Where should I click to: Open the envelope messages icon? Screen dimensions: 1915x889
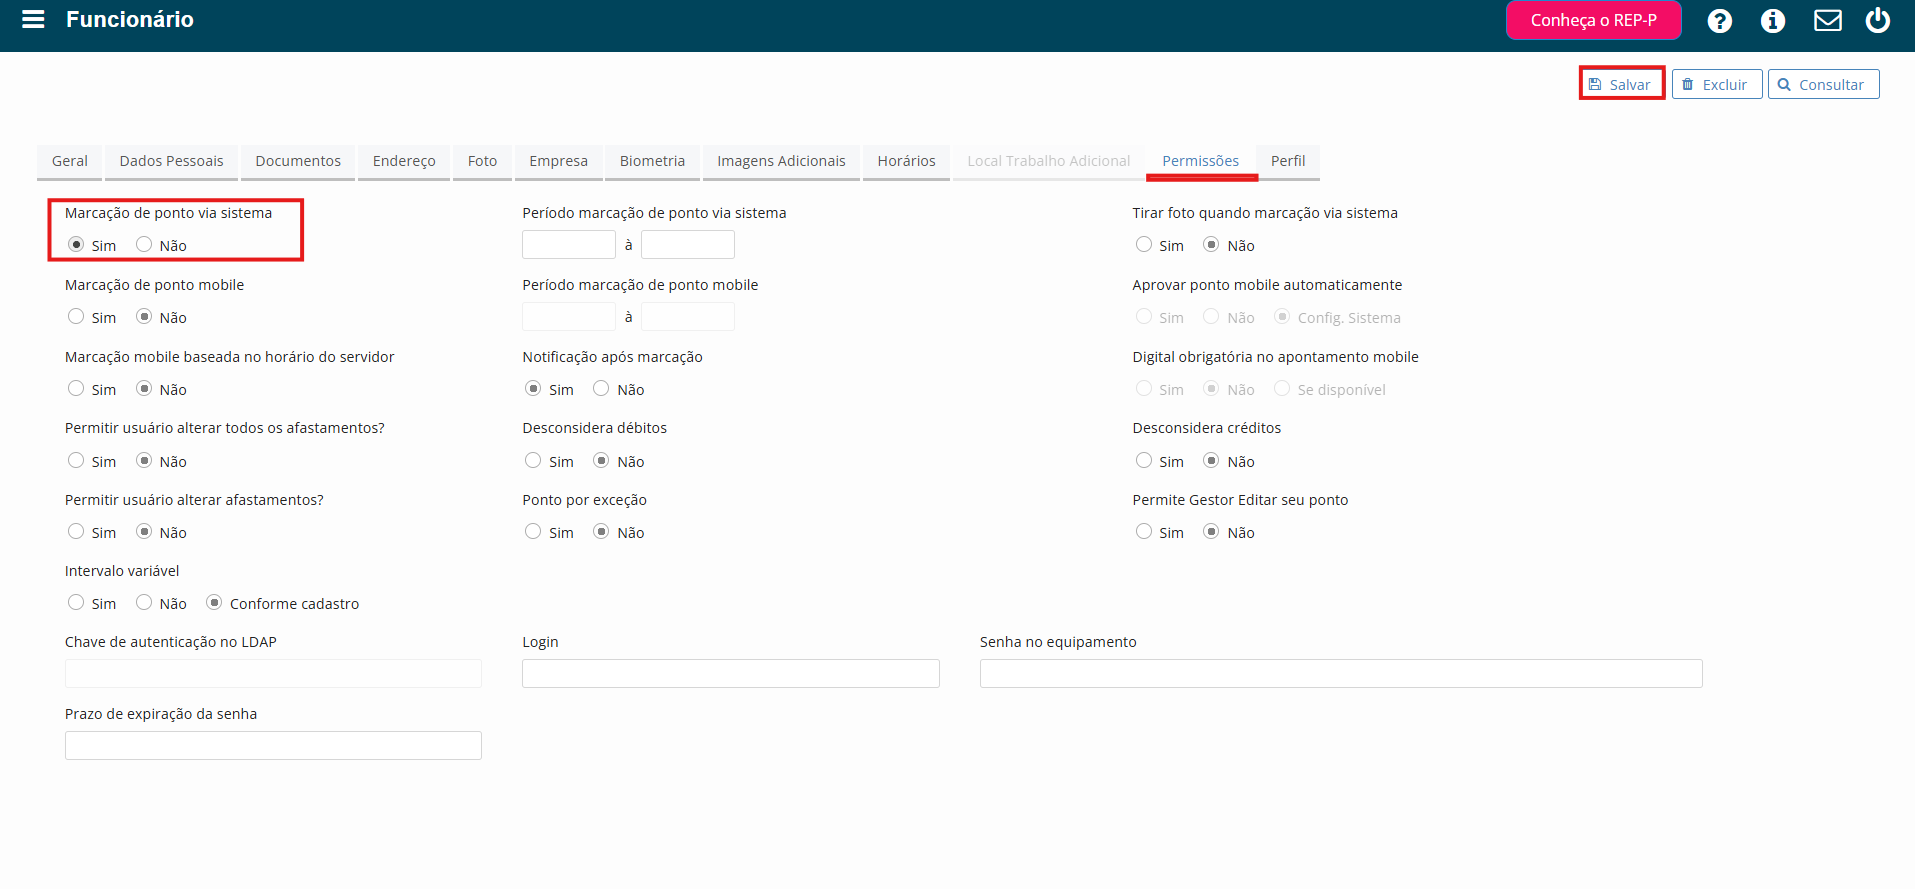pos(1828,20)
